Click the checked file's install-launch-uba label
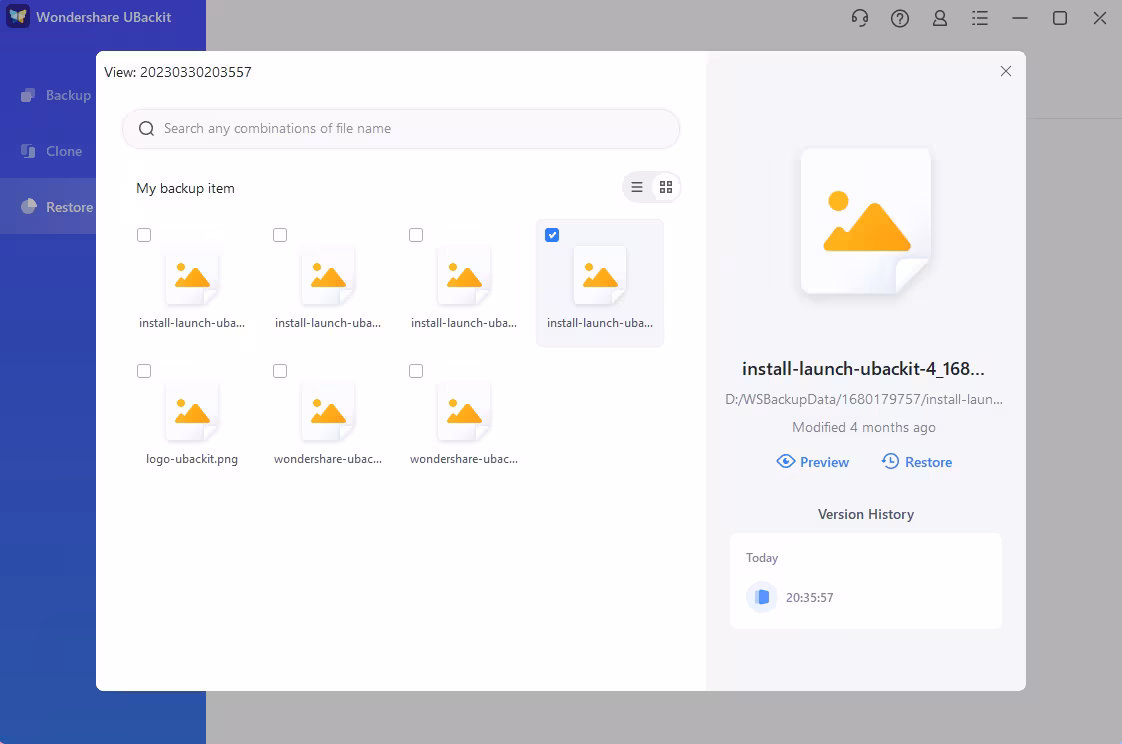The width and height of the screenshot is (1122, 744). click(x=600, y=323)
